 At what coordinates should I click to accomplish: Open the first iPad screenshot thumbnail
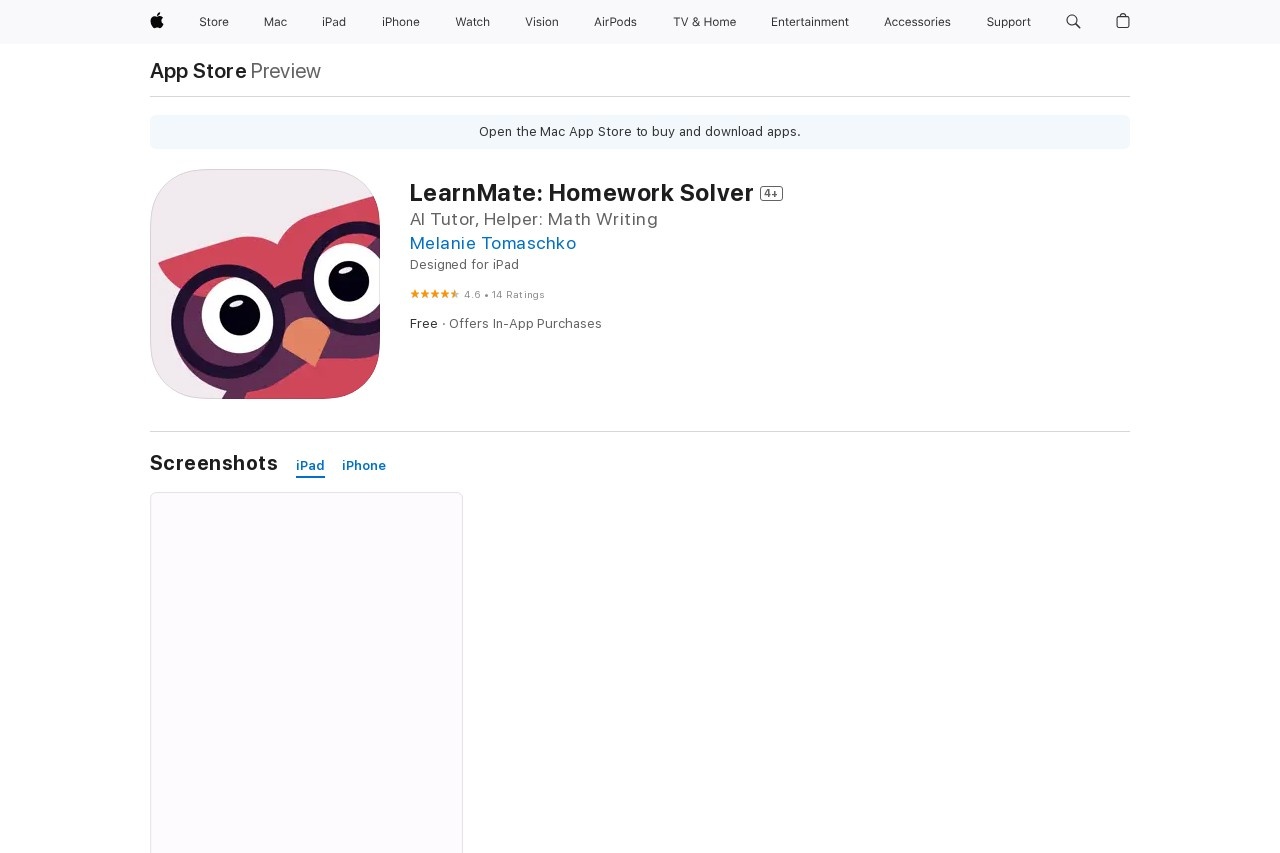(x=306, y=672)
